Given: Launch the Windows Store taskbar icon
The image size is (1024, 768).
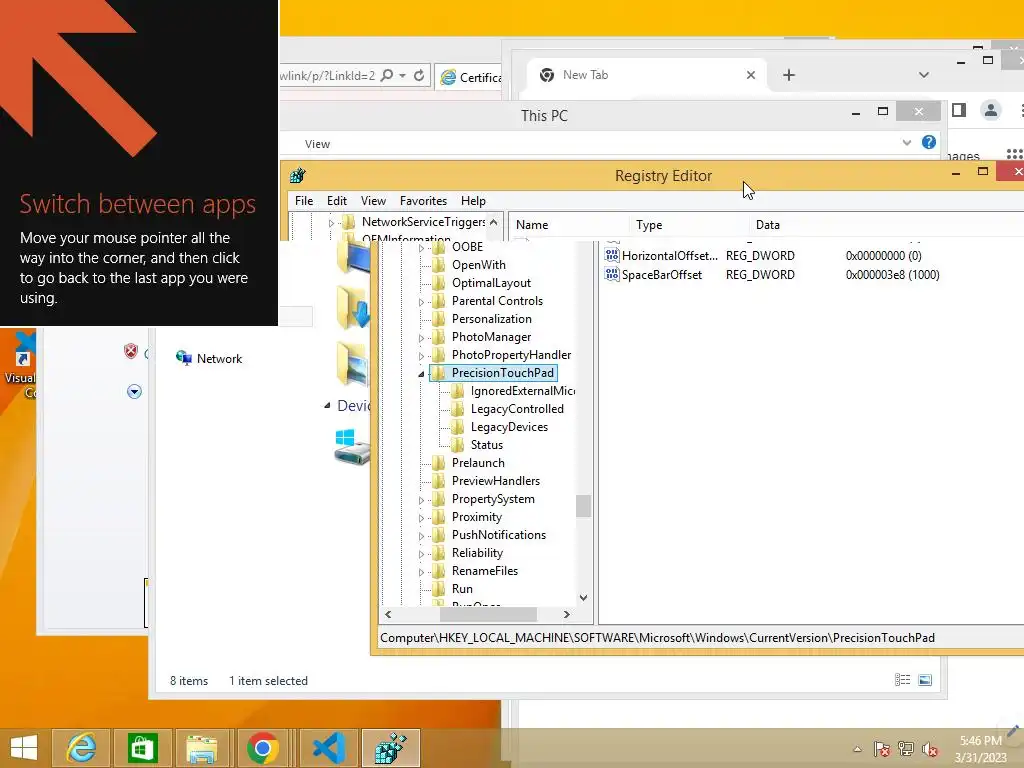Looking at the screenshot, I should tap(142, 748).
